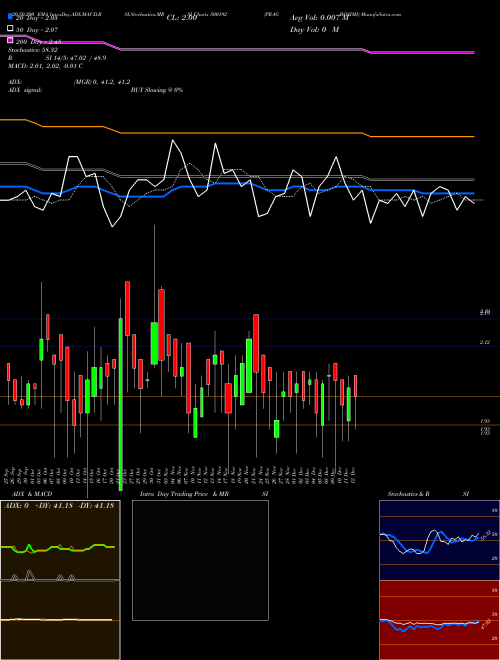Click the 'ADX signal:' label
This screenshot has height=660, width=500.
pos(25,90)
